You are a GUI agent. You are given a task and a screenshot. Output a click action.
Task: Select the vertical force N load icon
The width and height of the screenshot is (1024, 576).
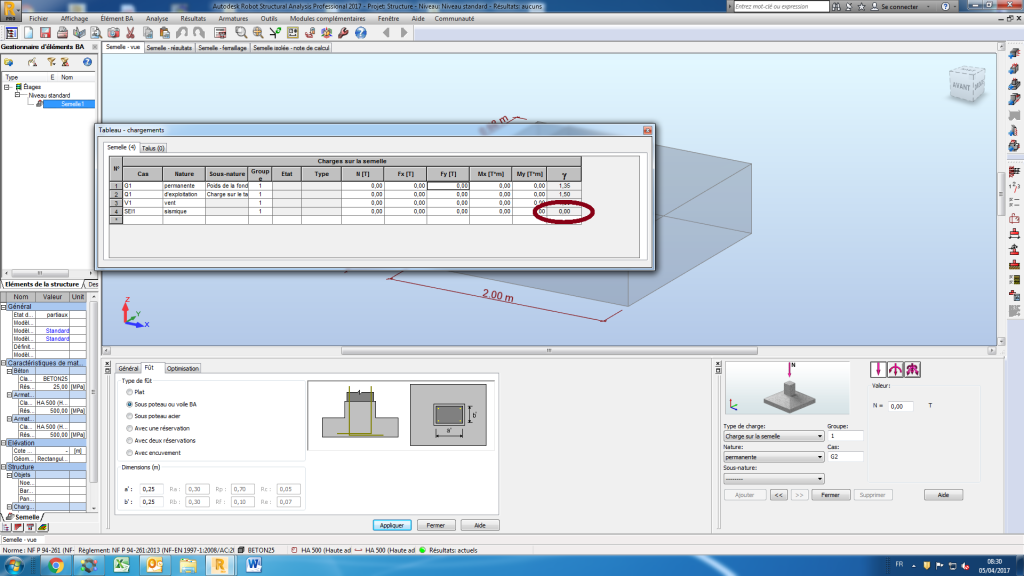878,370
